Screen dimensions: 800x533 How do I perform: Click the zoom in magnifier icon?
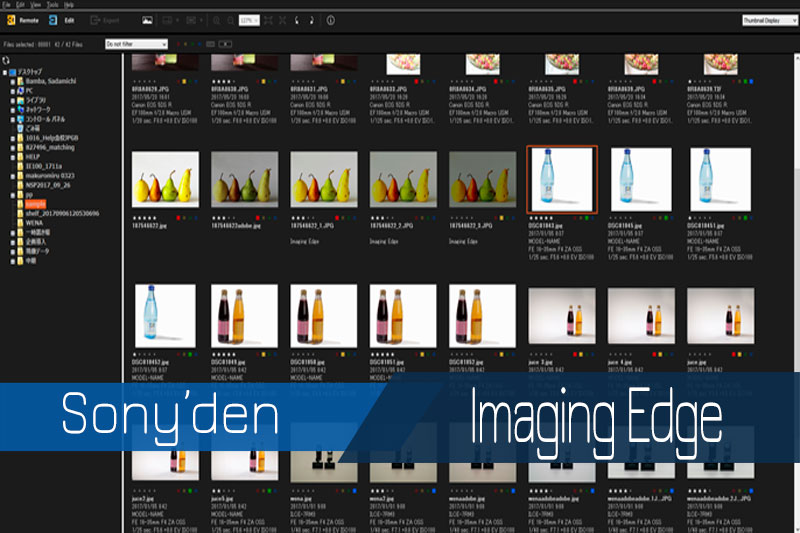pos(217,20)
